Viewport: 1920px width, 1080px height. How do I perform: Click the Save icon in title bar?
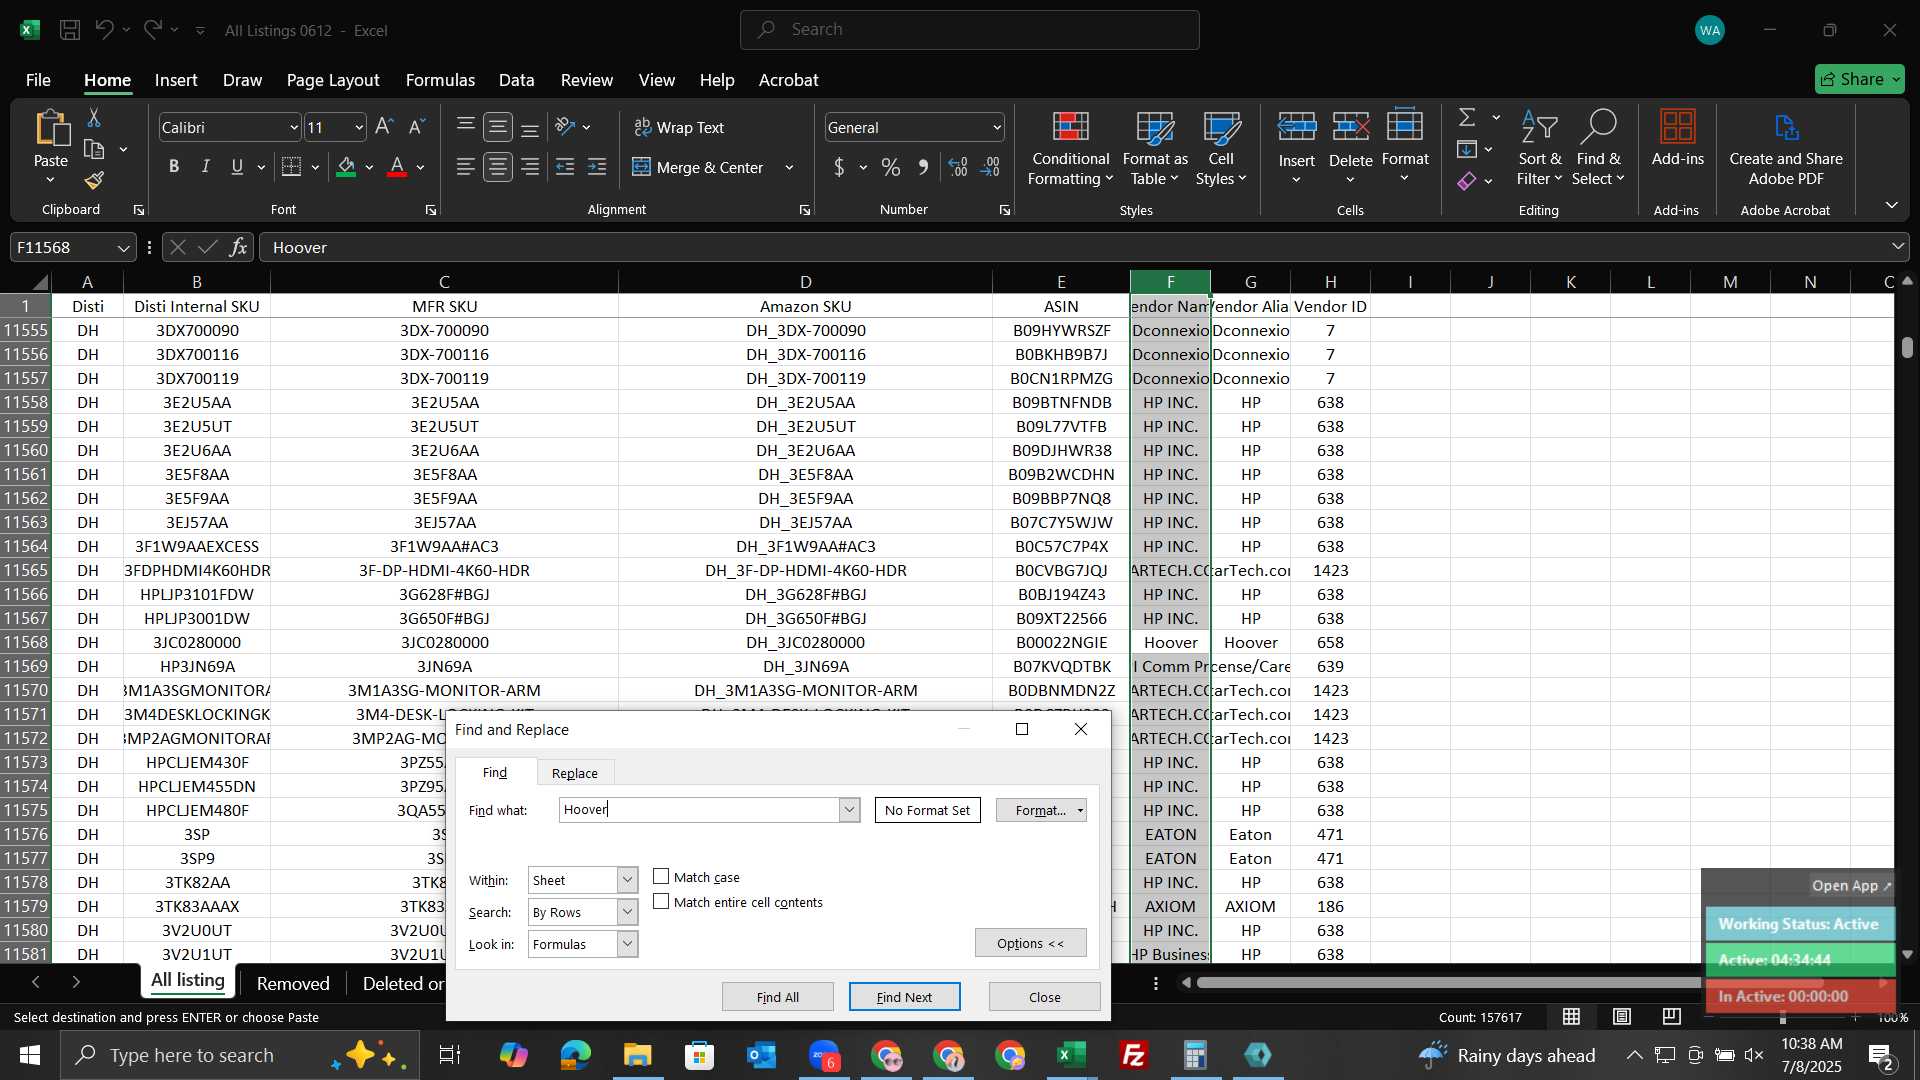70,30
